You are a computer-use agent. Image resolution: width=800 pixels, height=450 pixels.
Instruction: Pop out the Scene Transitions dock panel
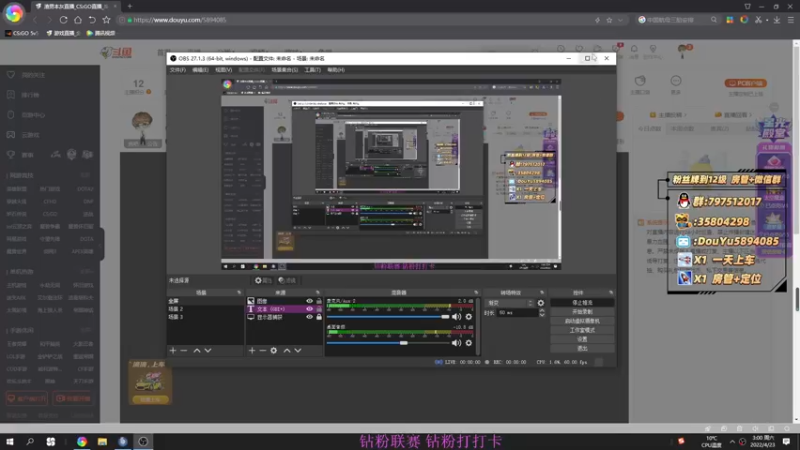pos(542,293)
